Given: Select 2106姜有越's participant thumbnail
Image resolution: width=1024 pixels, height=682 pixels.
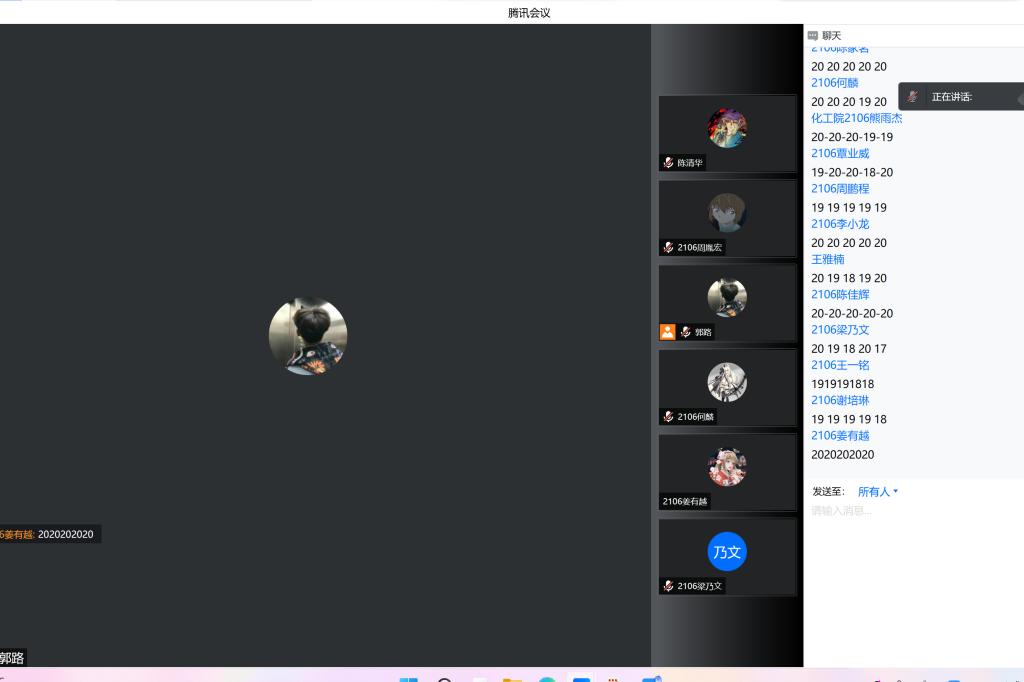Looking at the screenshot, I should [x=727, y=468].
